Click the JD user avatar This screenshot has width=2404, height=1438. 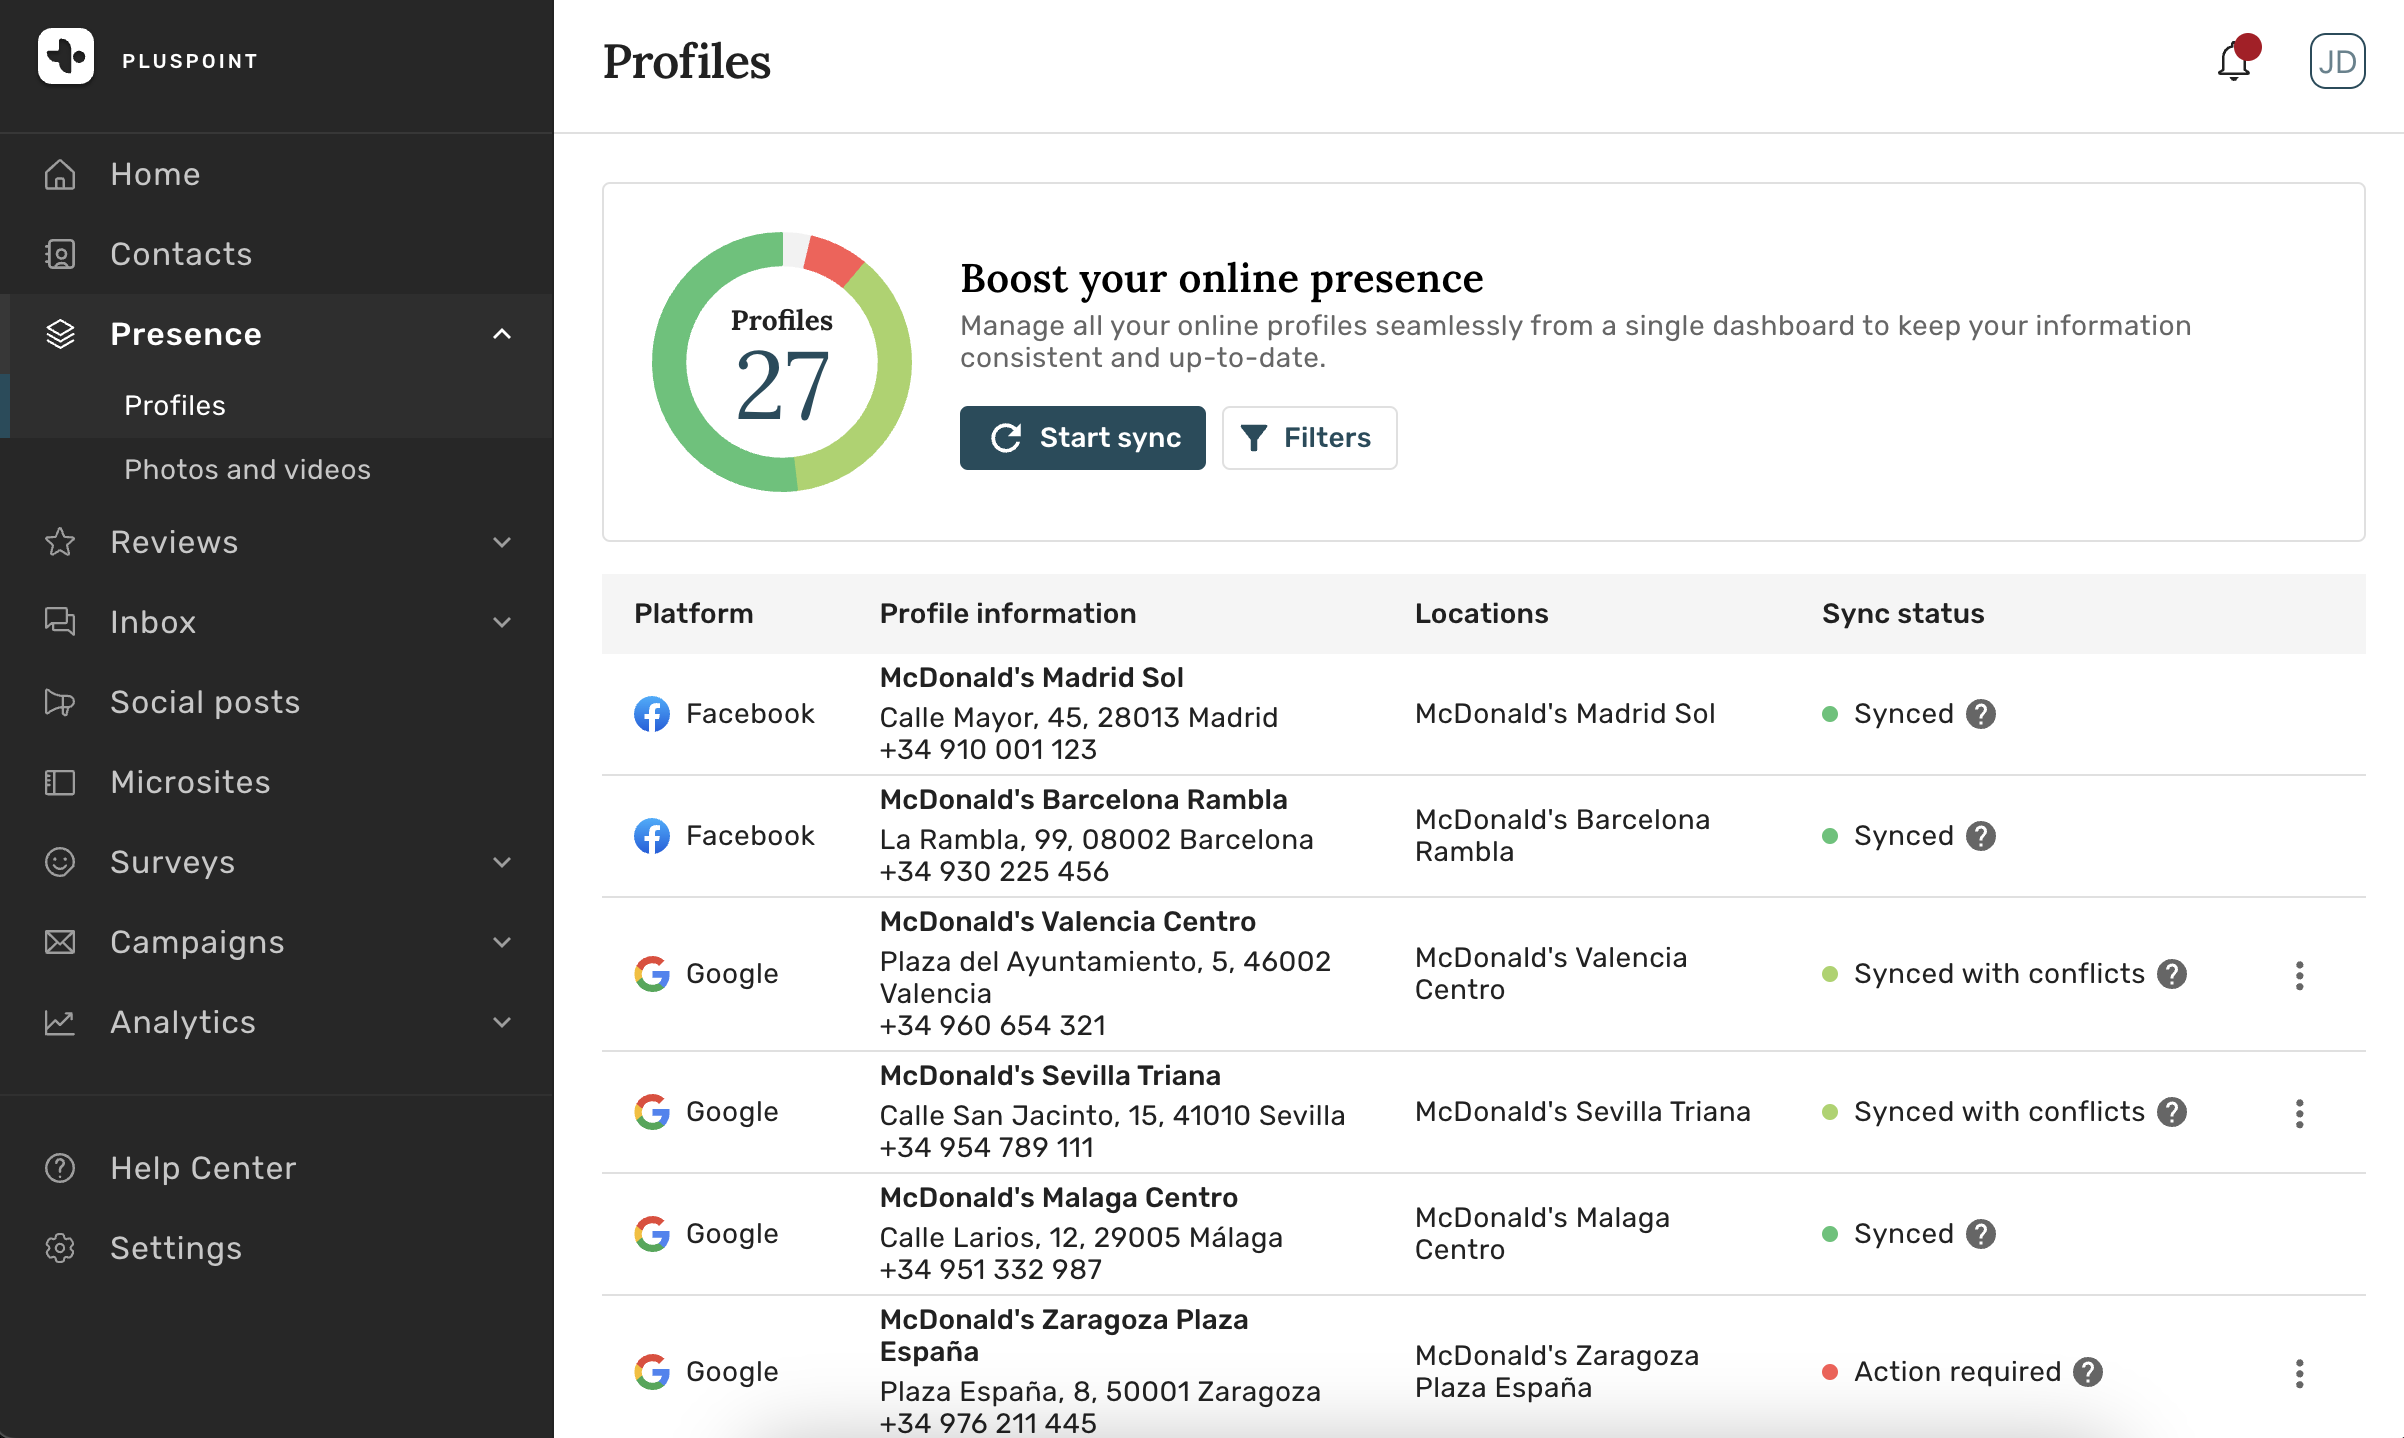pos(2336,62)
